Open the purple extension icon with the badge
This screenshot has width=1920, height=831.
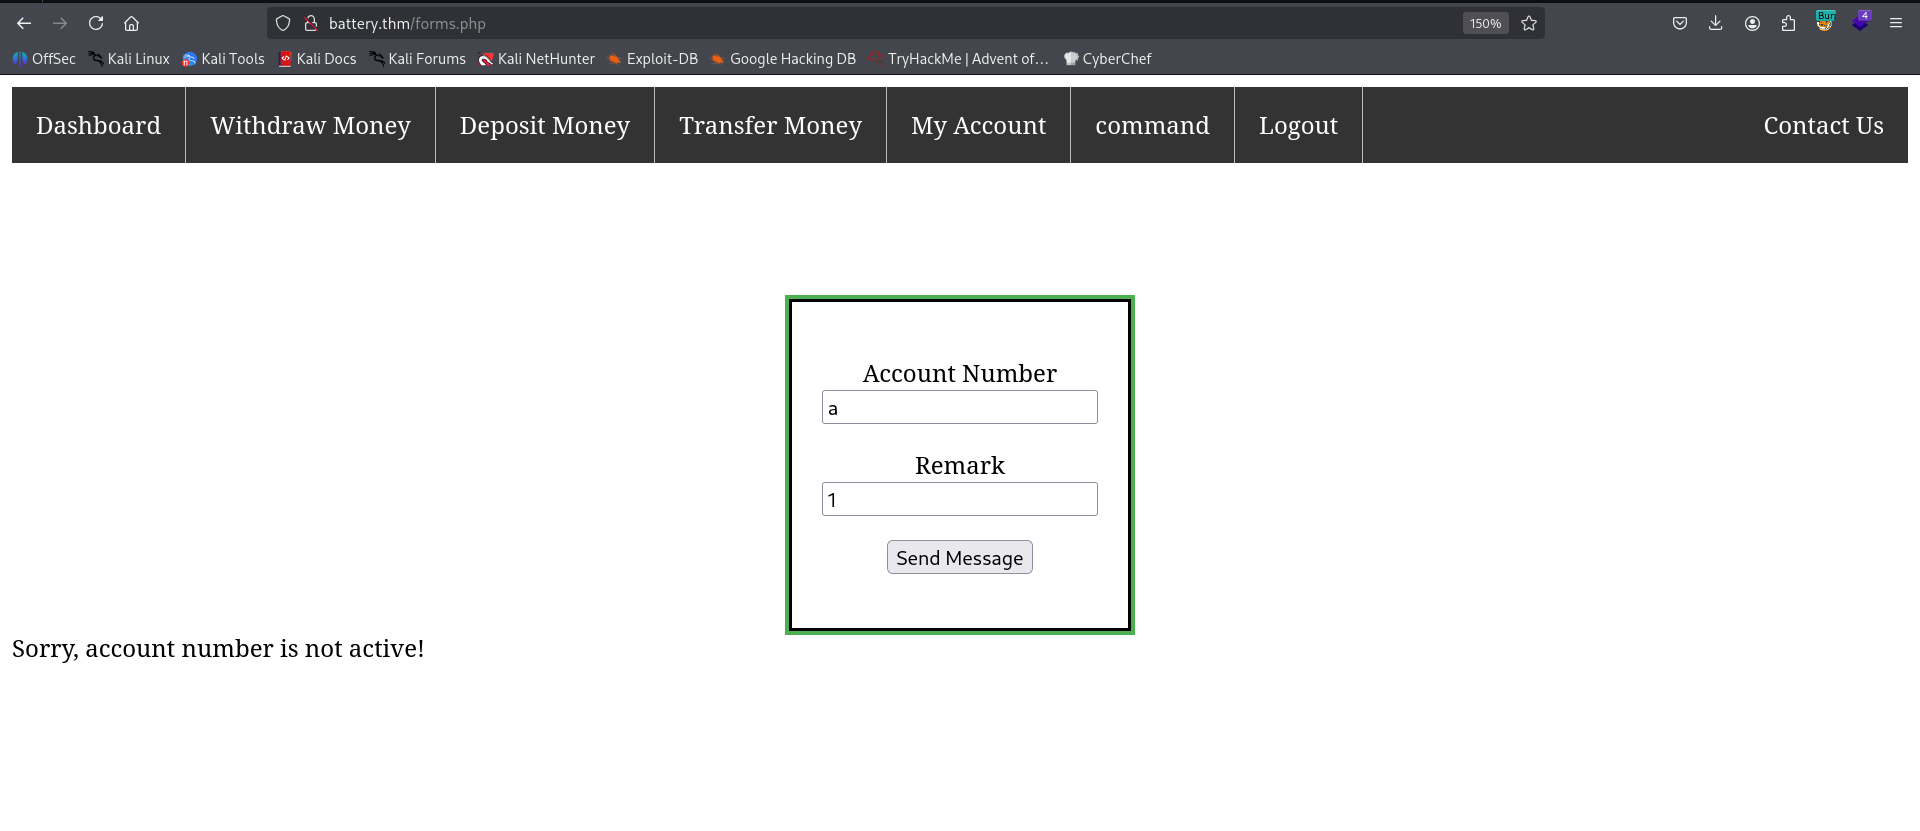coord(1861,21)
